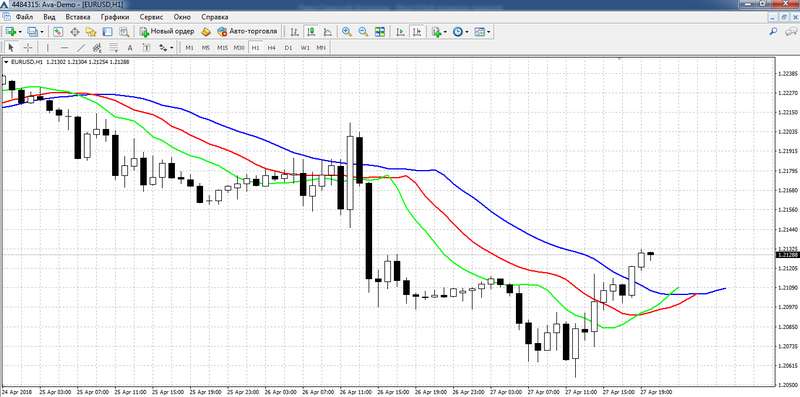The image size is (800, 397).
Task: Open the search magnifier at top right
Action: point(773,32)
